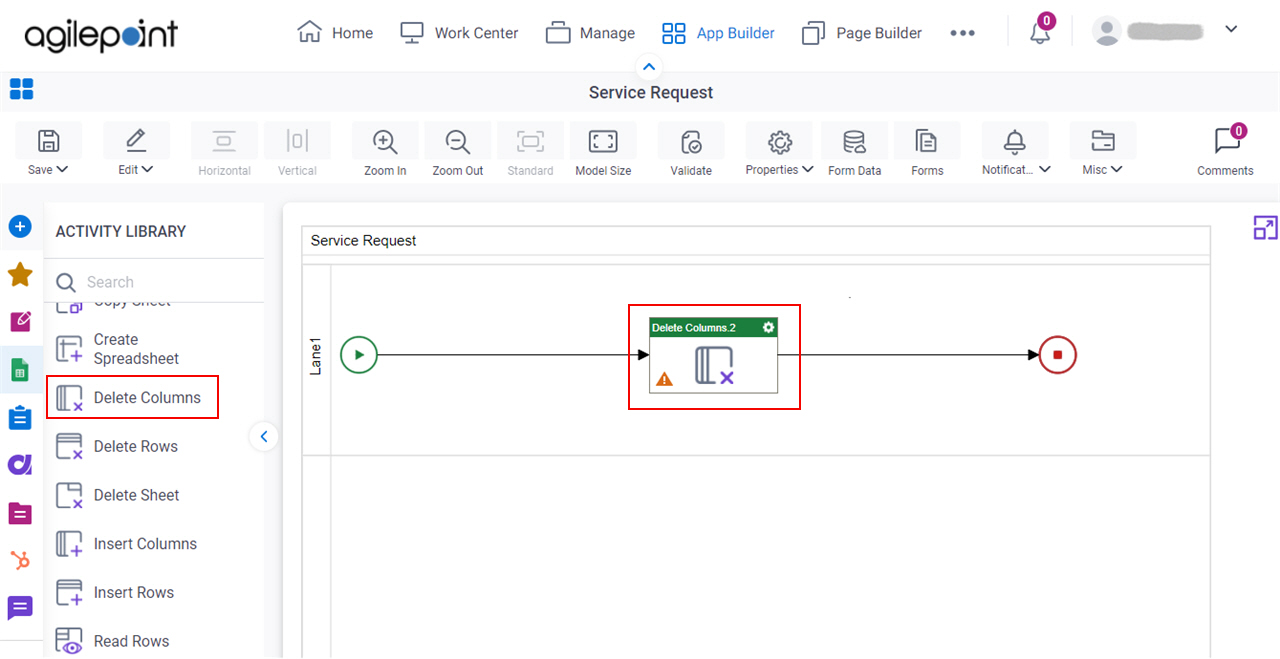This screenshot has height=659, width=1280.
Task: Click the user avatar icon
Action: point(1107,32)
